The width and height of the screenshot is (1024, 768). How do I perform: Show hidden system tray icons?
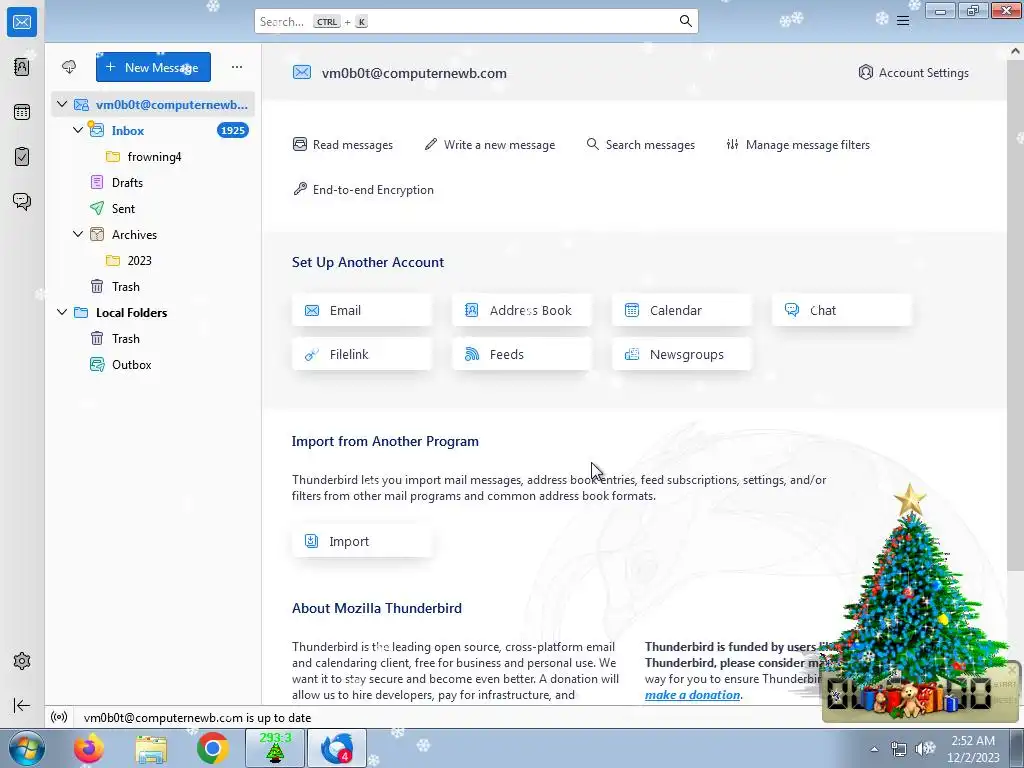874,749
